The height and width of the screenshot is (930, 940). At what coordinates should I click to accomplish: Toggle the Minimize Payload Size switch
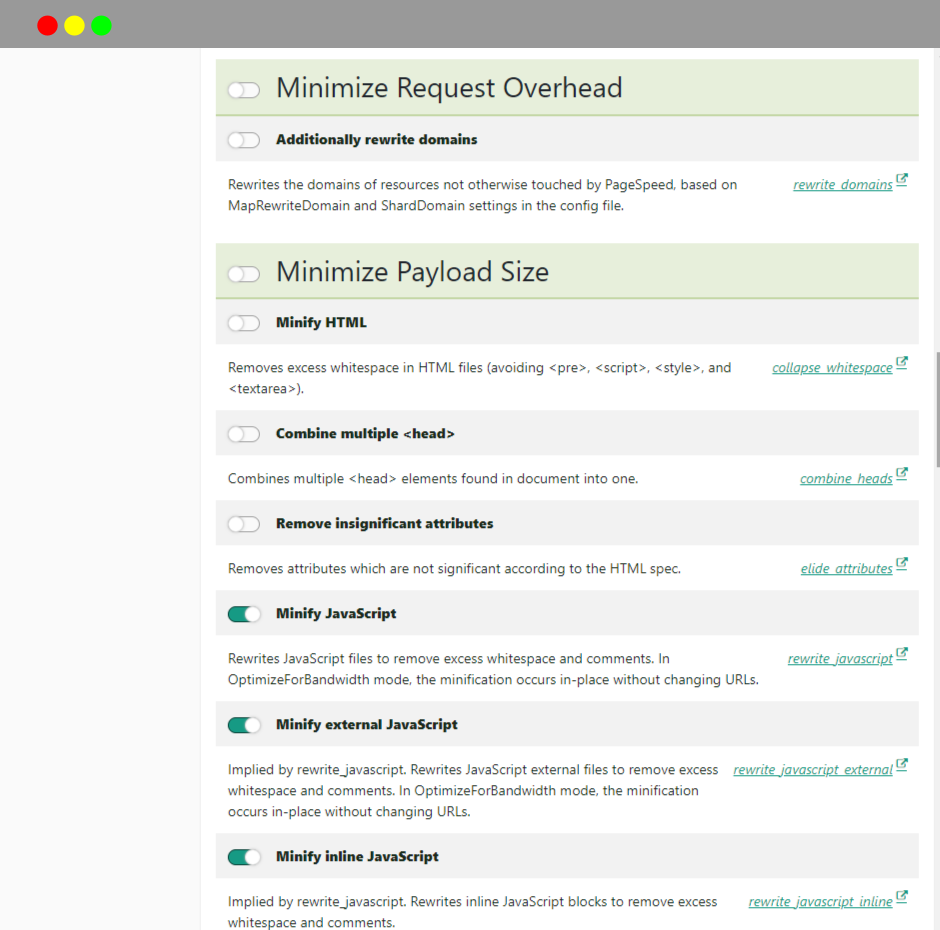point(243,274)
